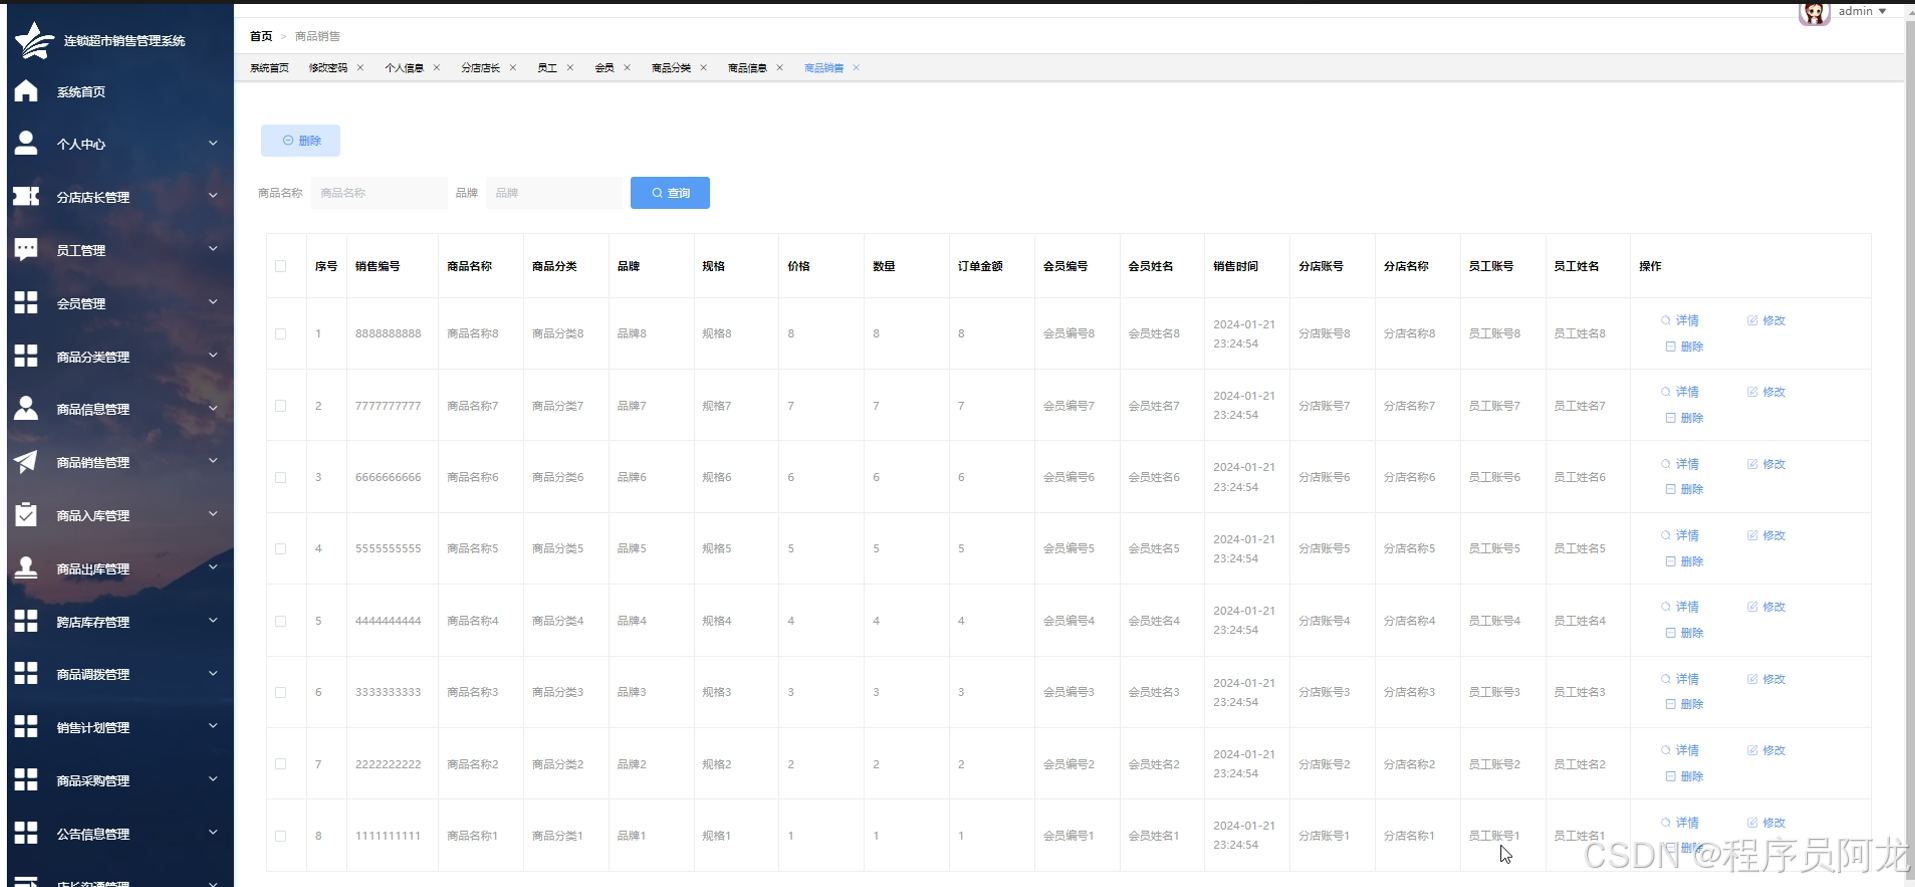Close the 商品信息 tab
This screenshot has width=1915, height=887.
(x=779, y=68)
